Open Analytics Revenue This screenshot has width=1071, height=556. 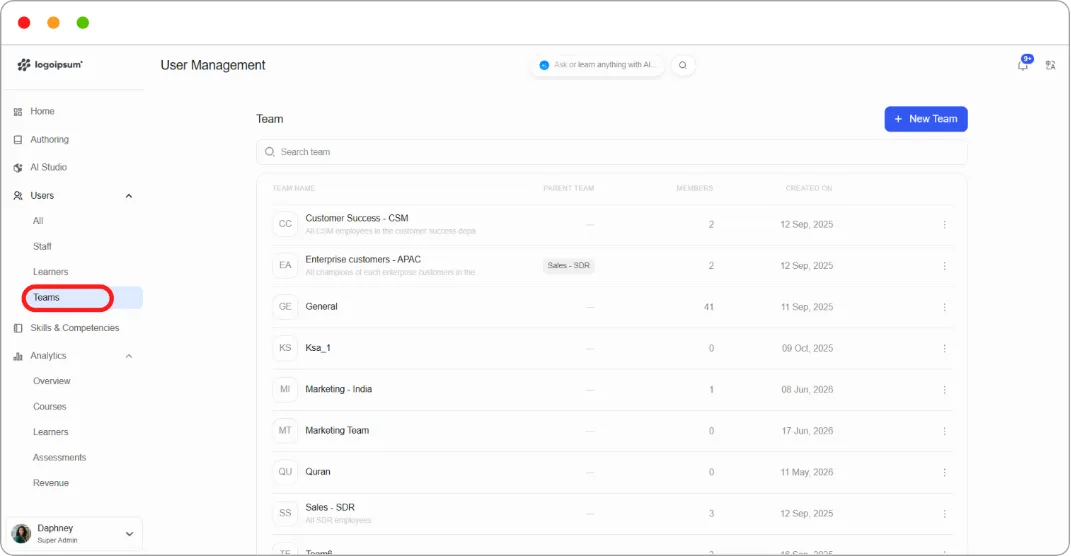click(x=51, y=483)
